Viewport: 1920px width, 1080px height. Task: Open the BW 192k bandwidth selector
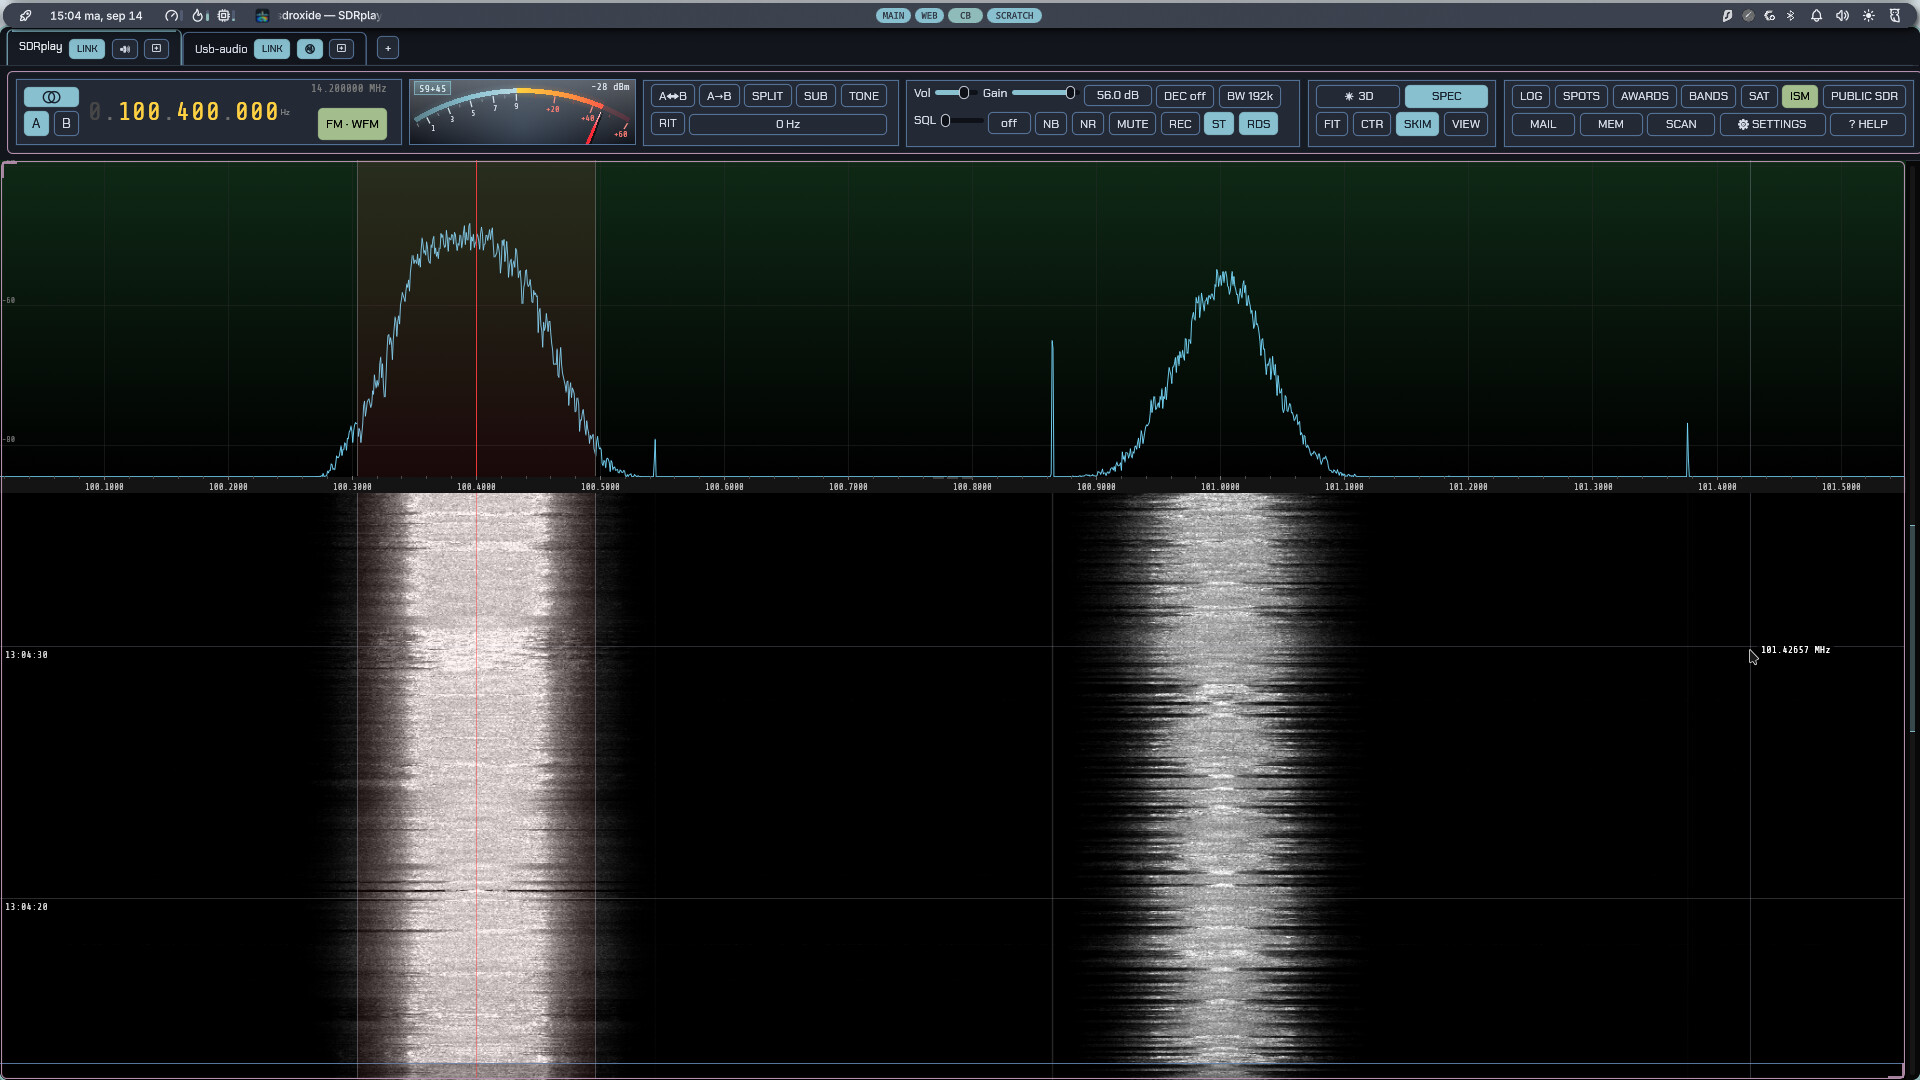1249,96
